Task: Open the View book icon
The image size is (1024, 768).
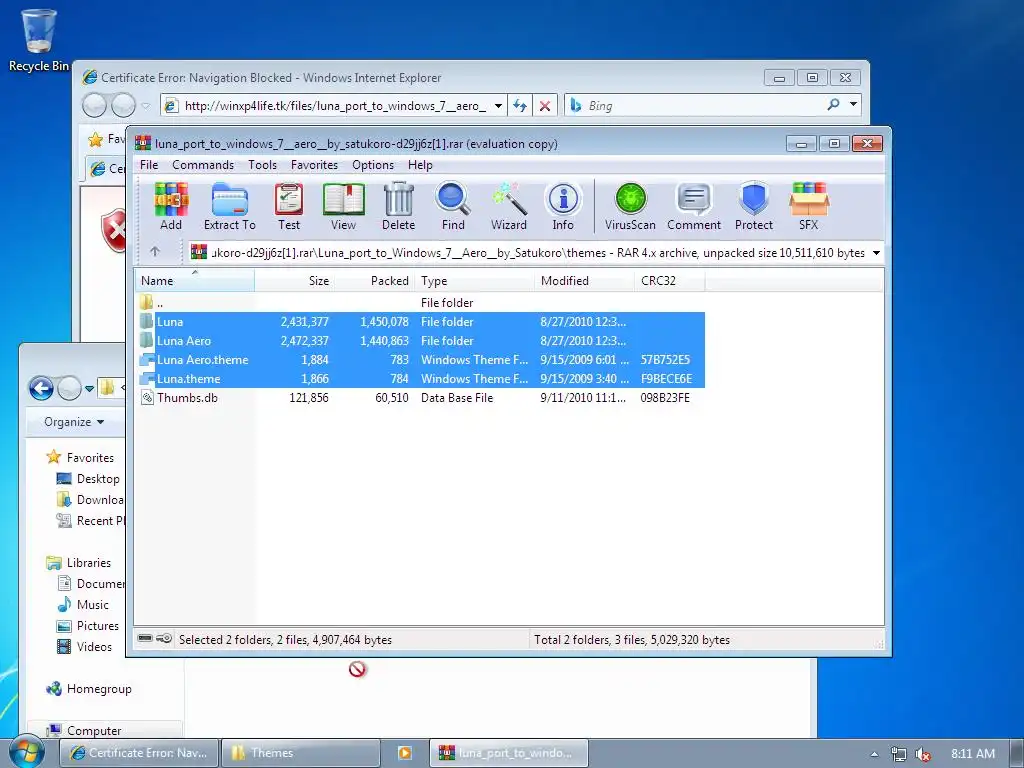Action: pos(344,206)
